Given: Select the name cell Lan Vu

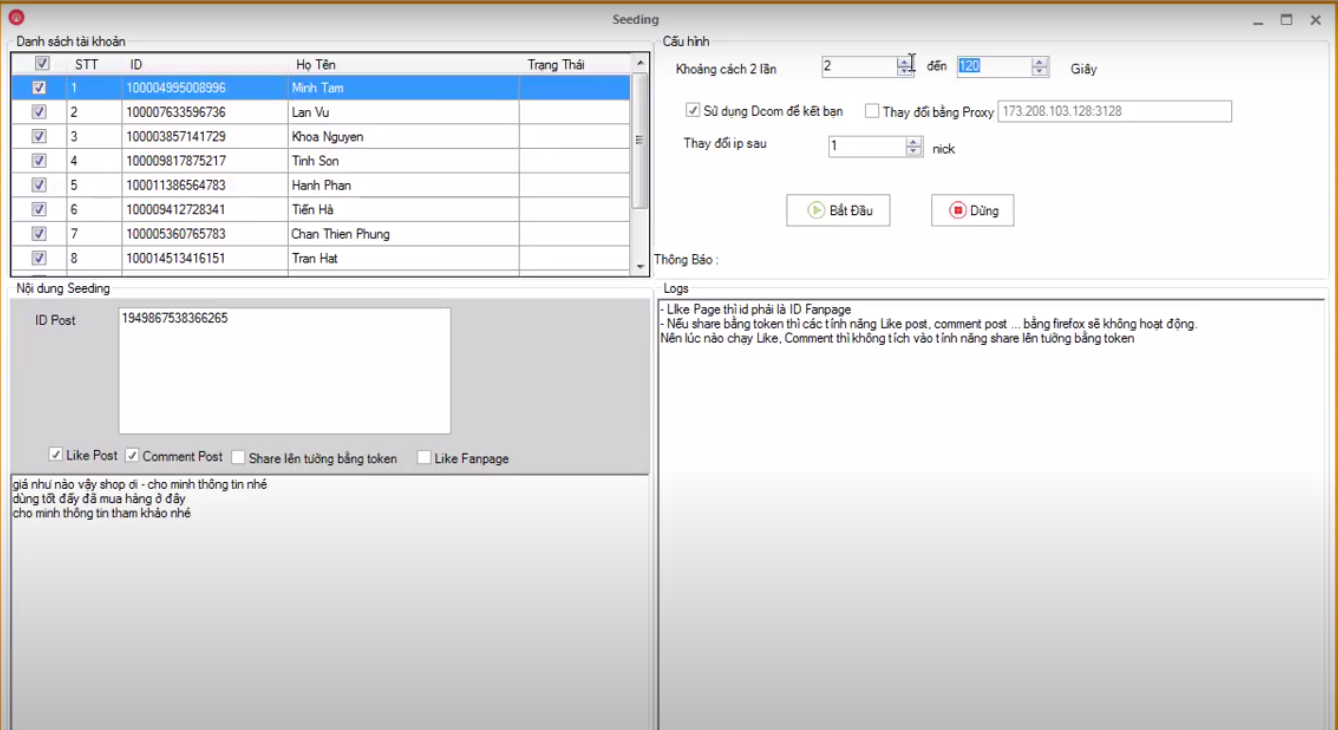Looking at the screenshot, I should pos(404,112).
